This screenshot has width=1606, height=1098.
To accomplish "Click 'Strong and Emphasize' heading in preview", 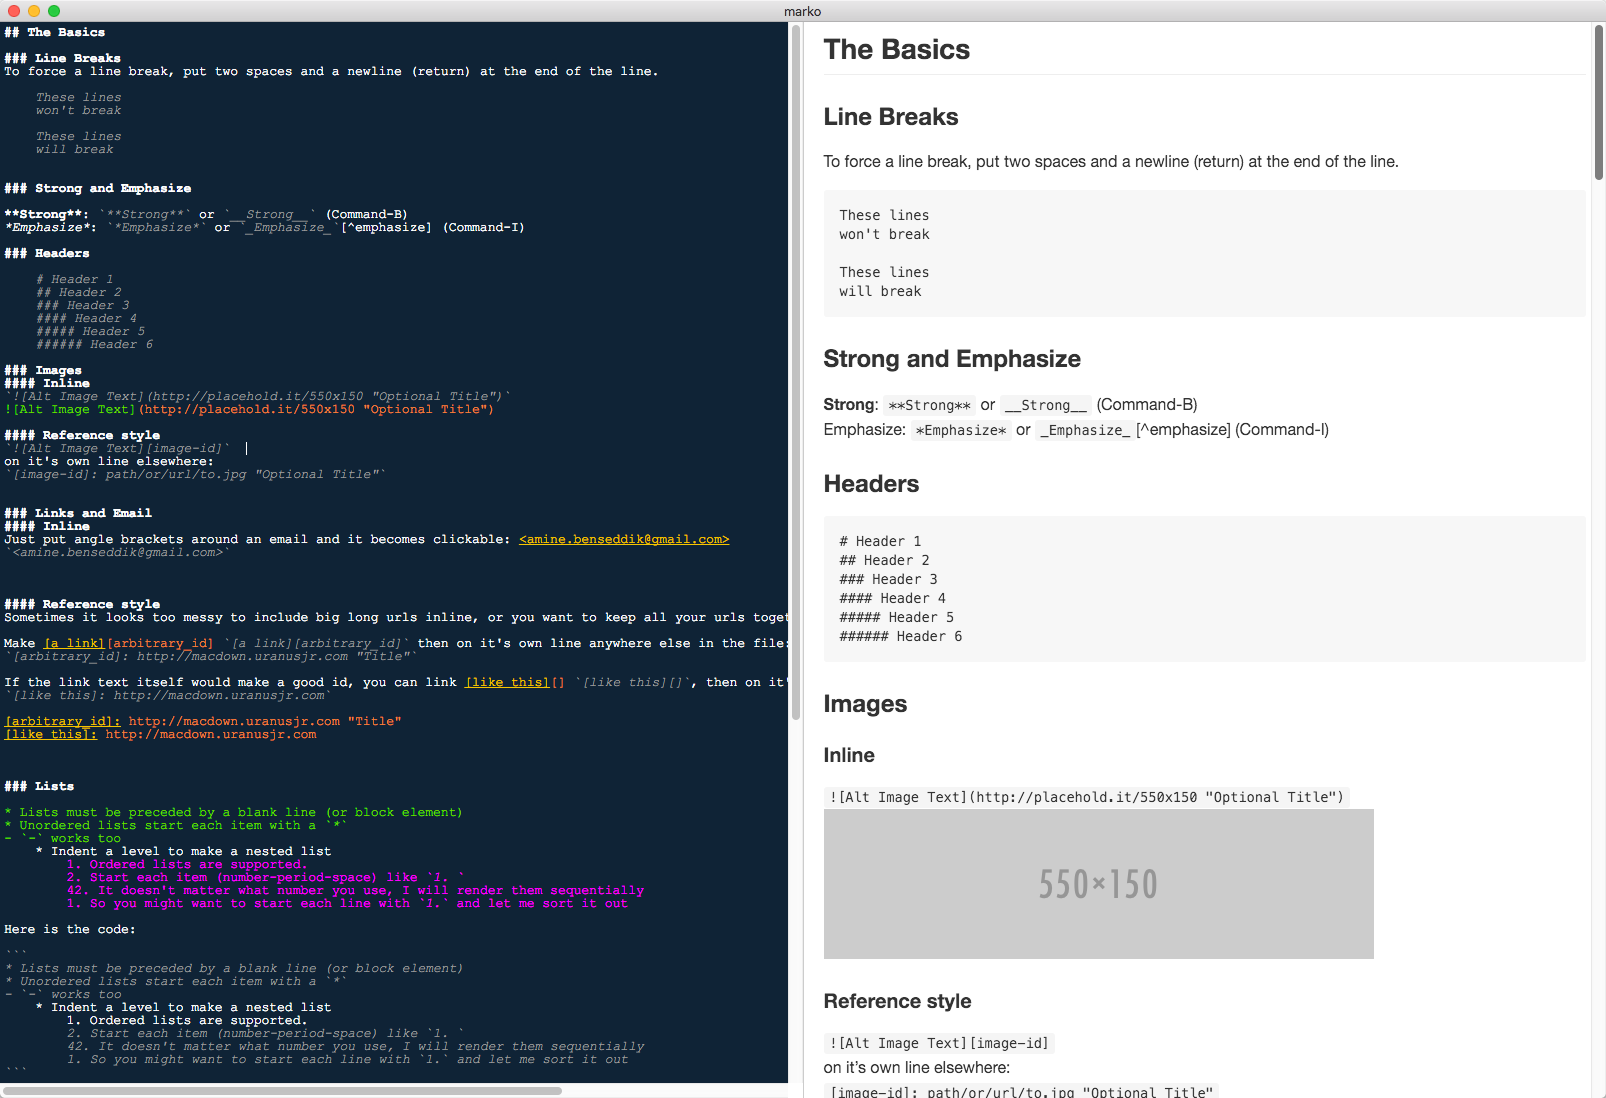I will (951, 359).
